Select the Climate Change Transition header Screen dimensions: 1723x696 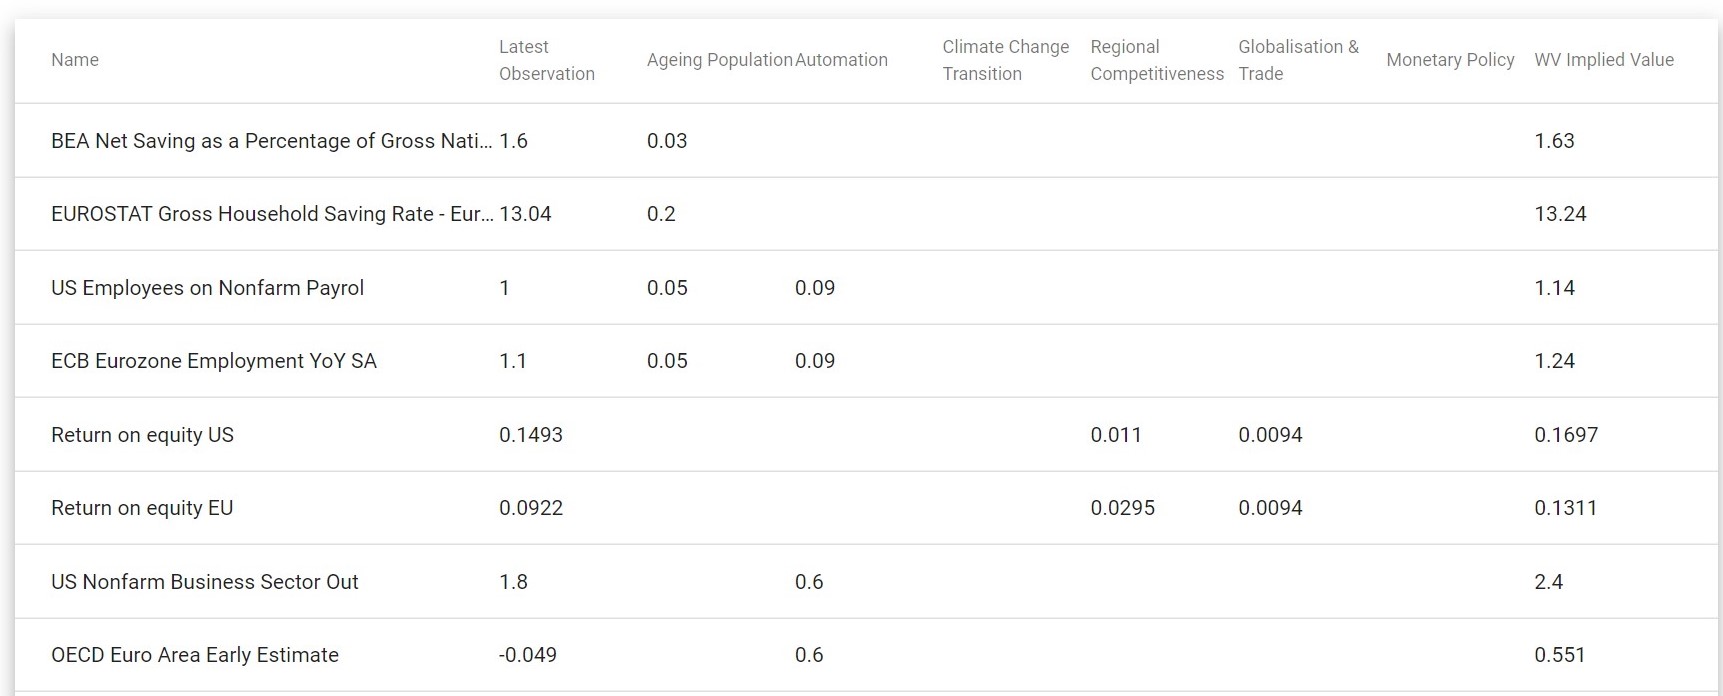coord(1005,60)
